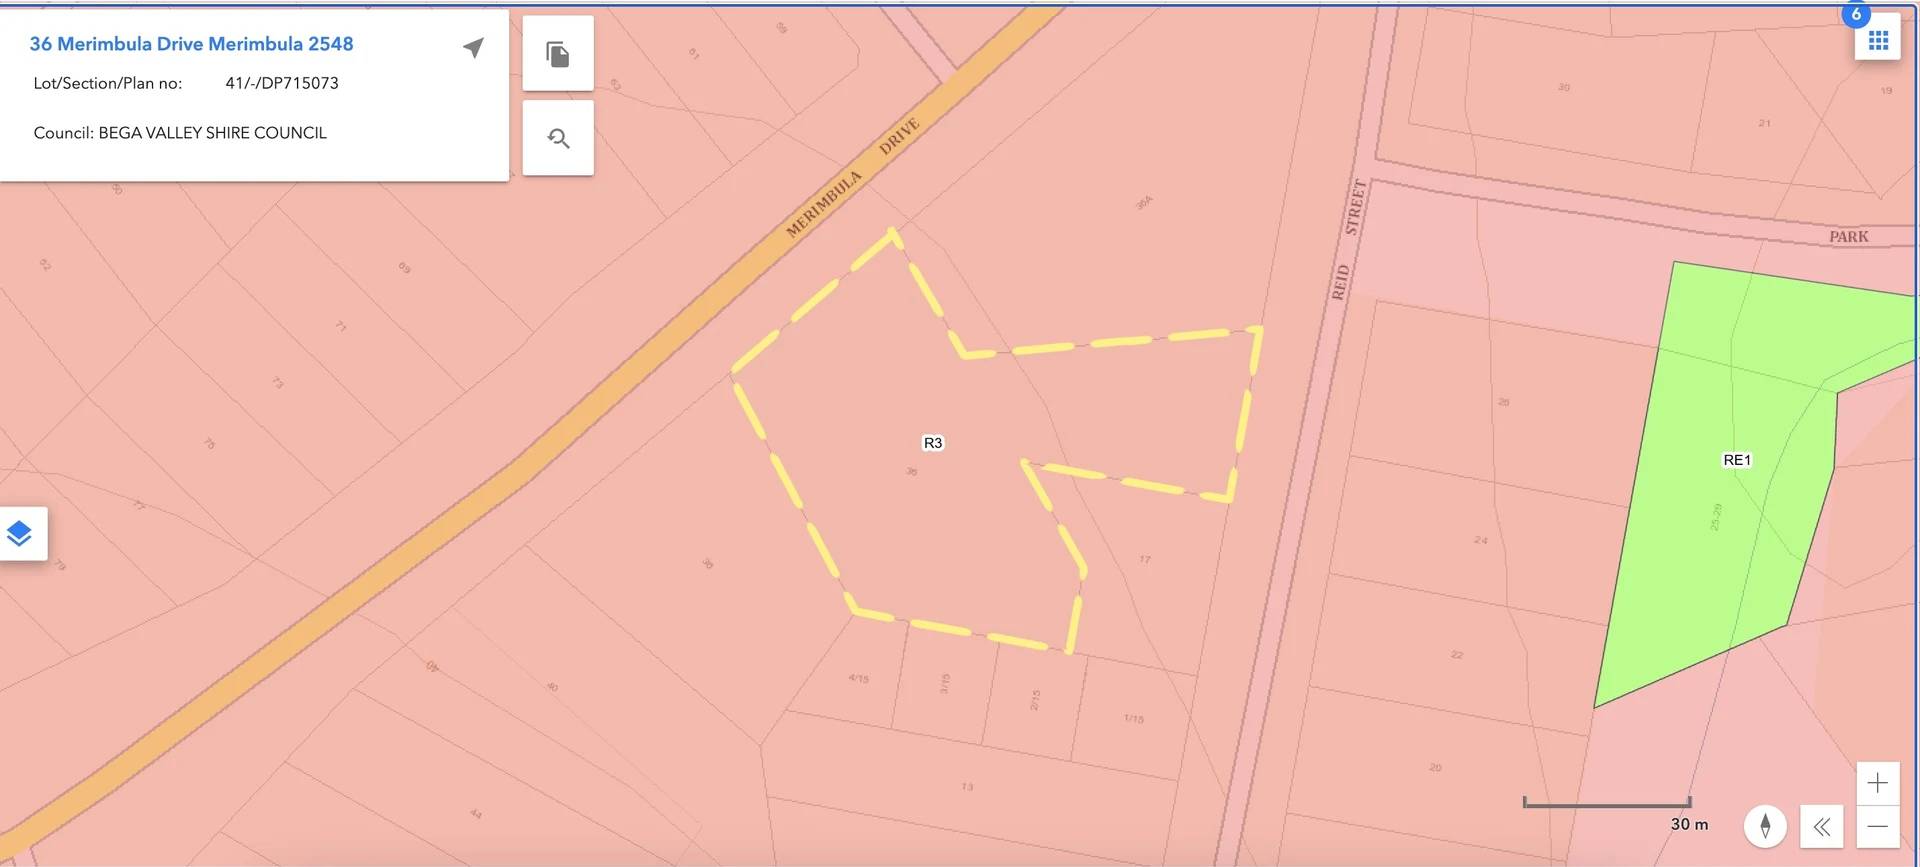Open the map layers panel

pos(20,533)
